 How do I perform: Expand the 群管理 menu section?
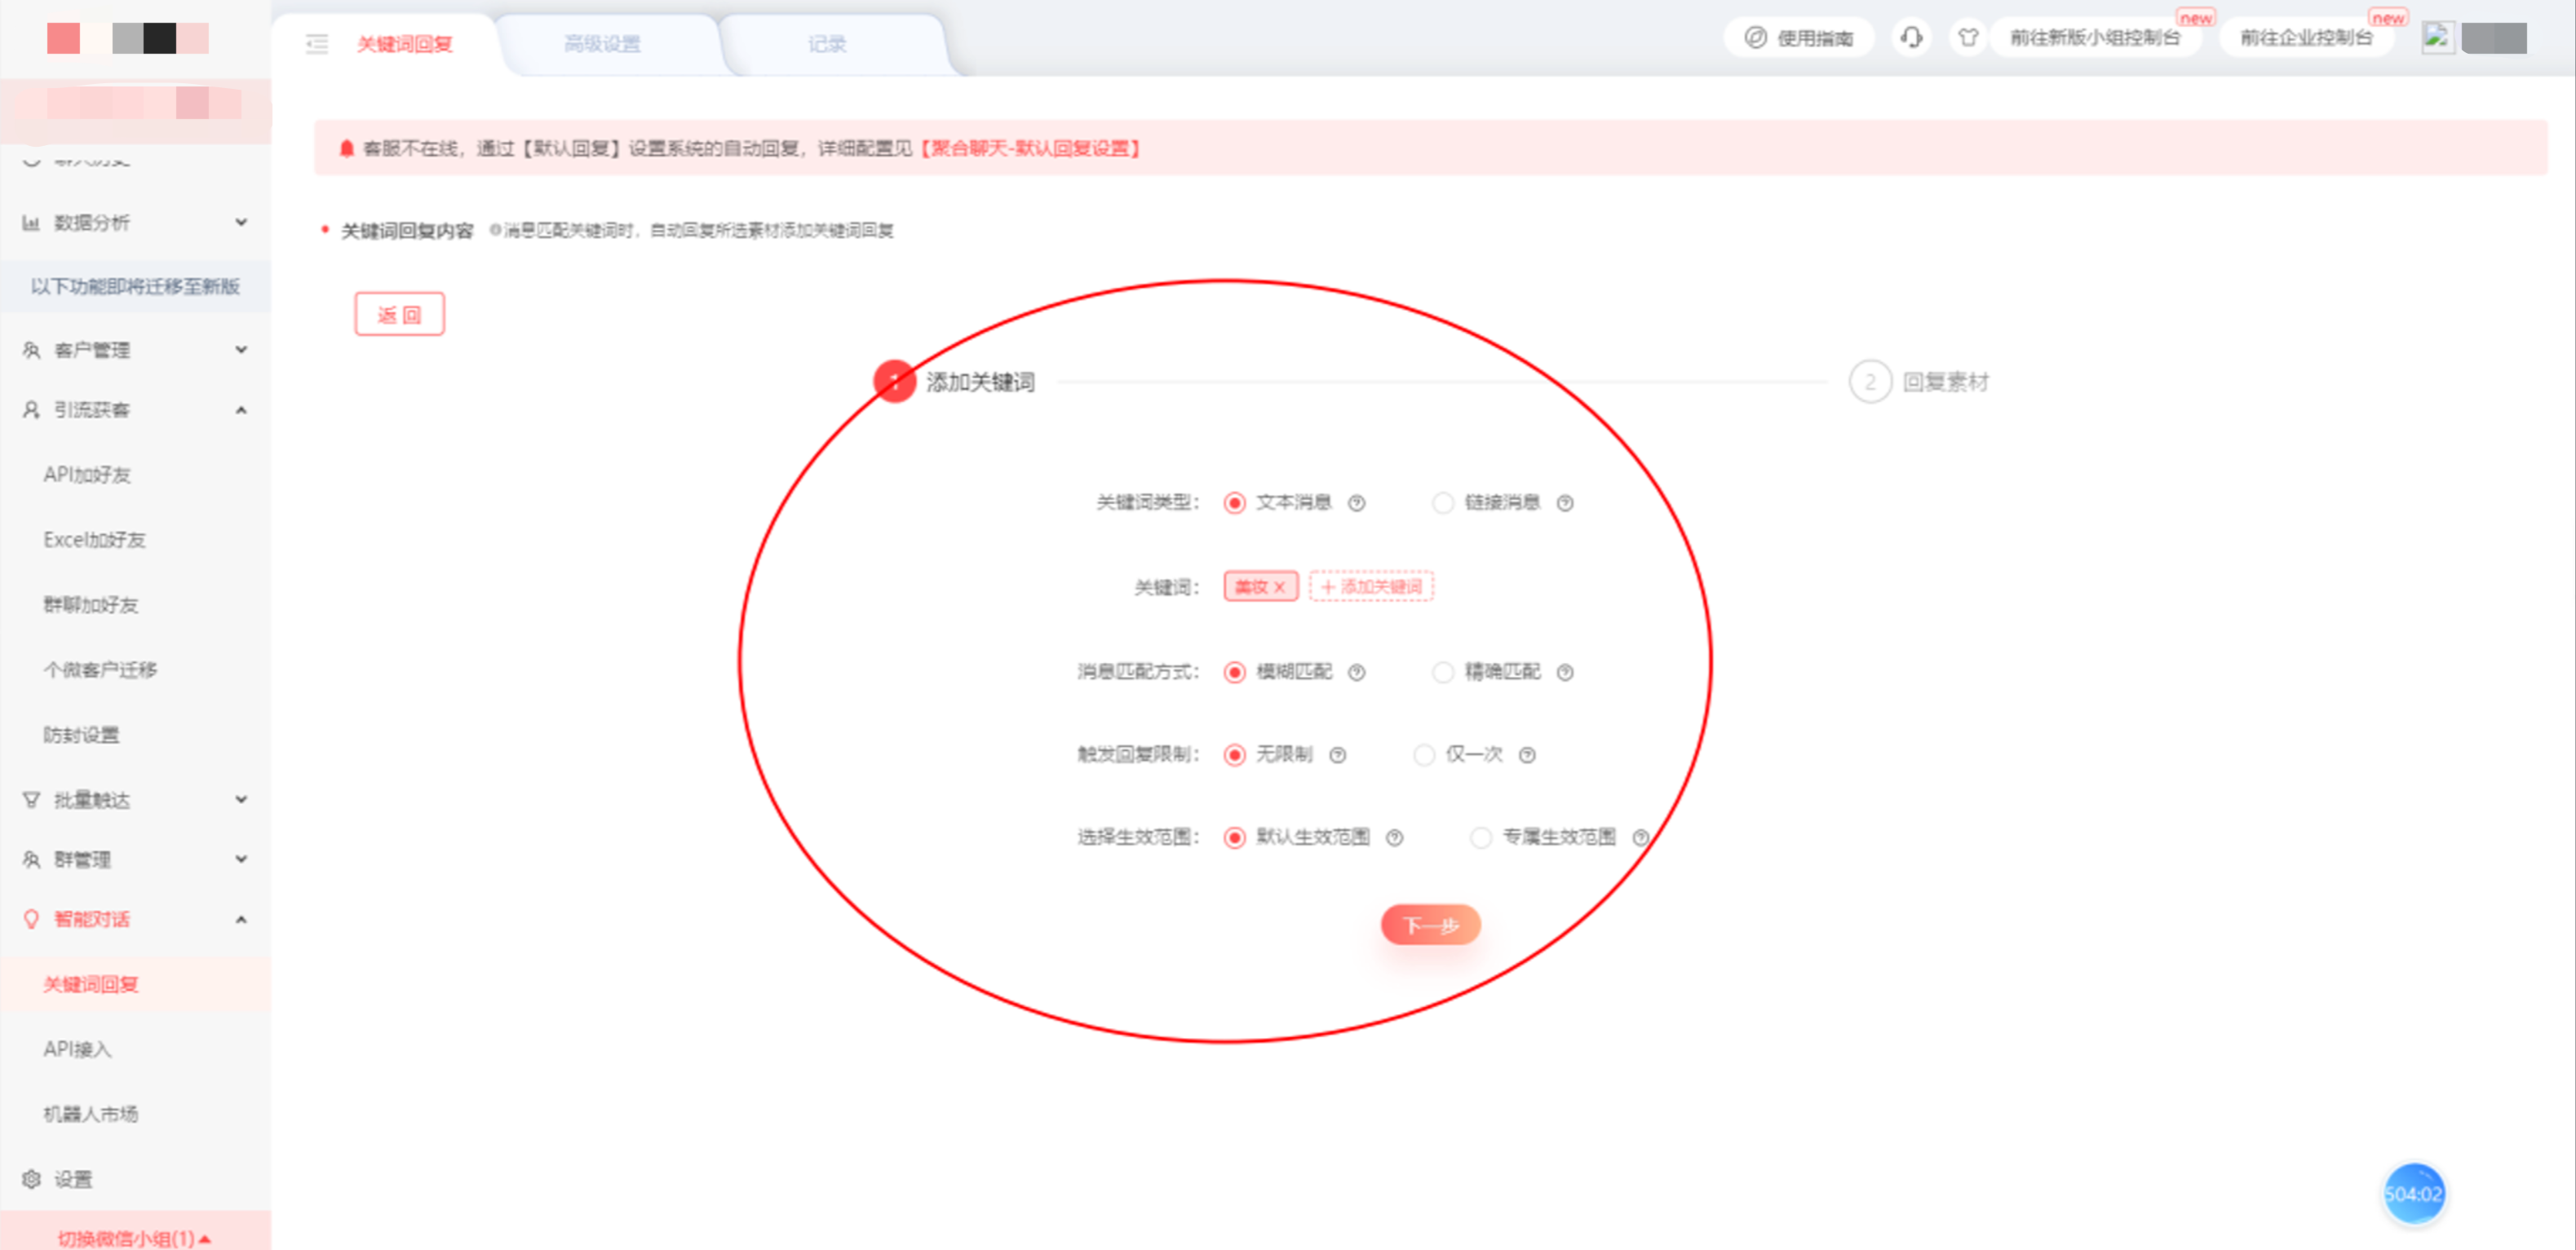pyautogui.click(x=240, y=859)
